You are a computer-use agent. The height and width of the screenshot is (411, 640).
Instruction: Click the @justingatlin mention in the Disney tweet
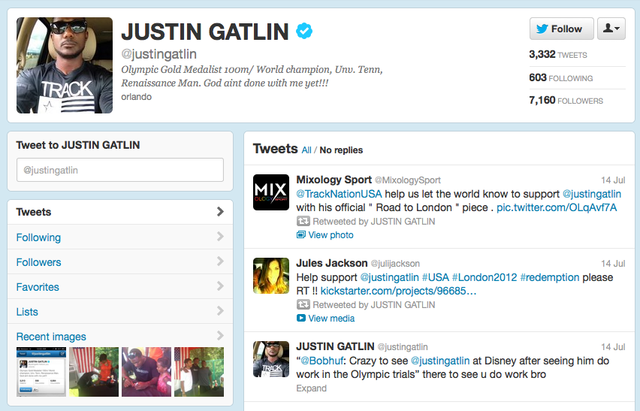(x=440, y=361)
